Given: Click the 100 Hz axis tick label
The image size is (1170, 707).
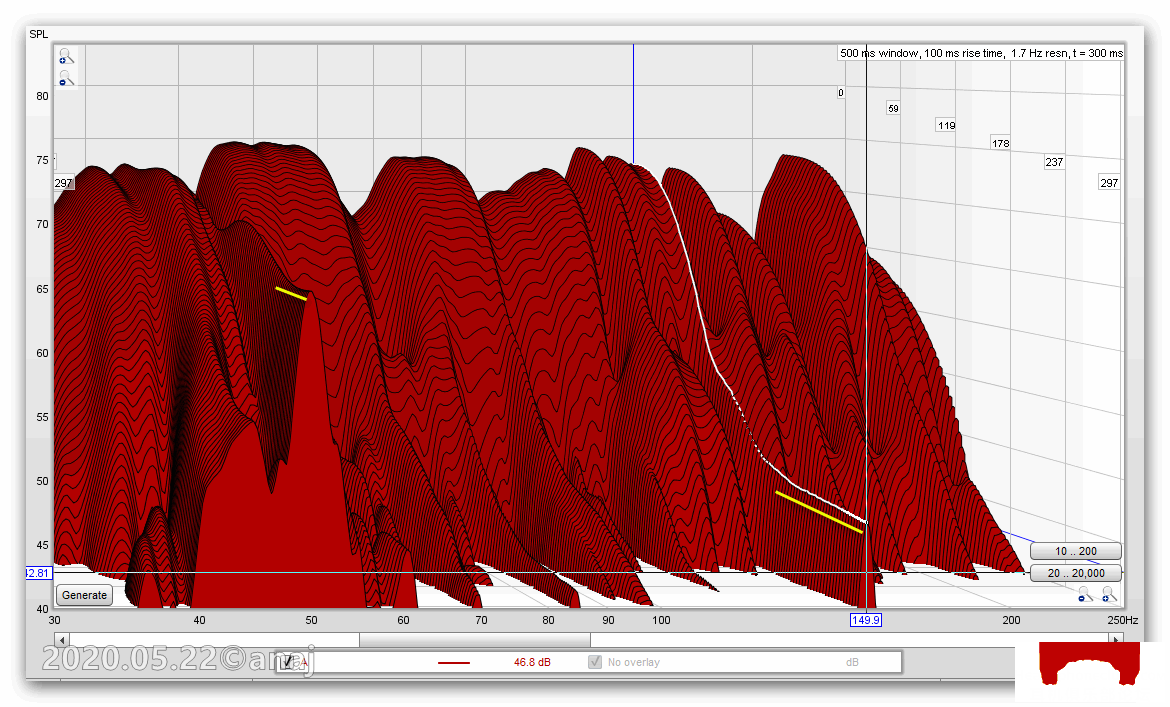Looking at the screenshot, I should [x=661, y=620].
